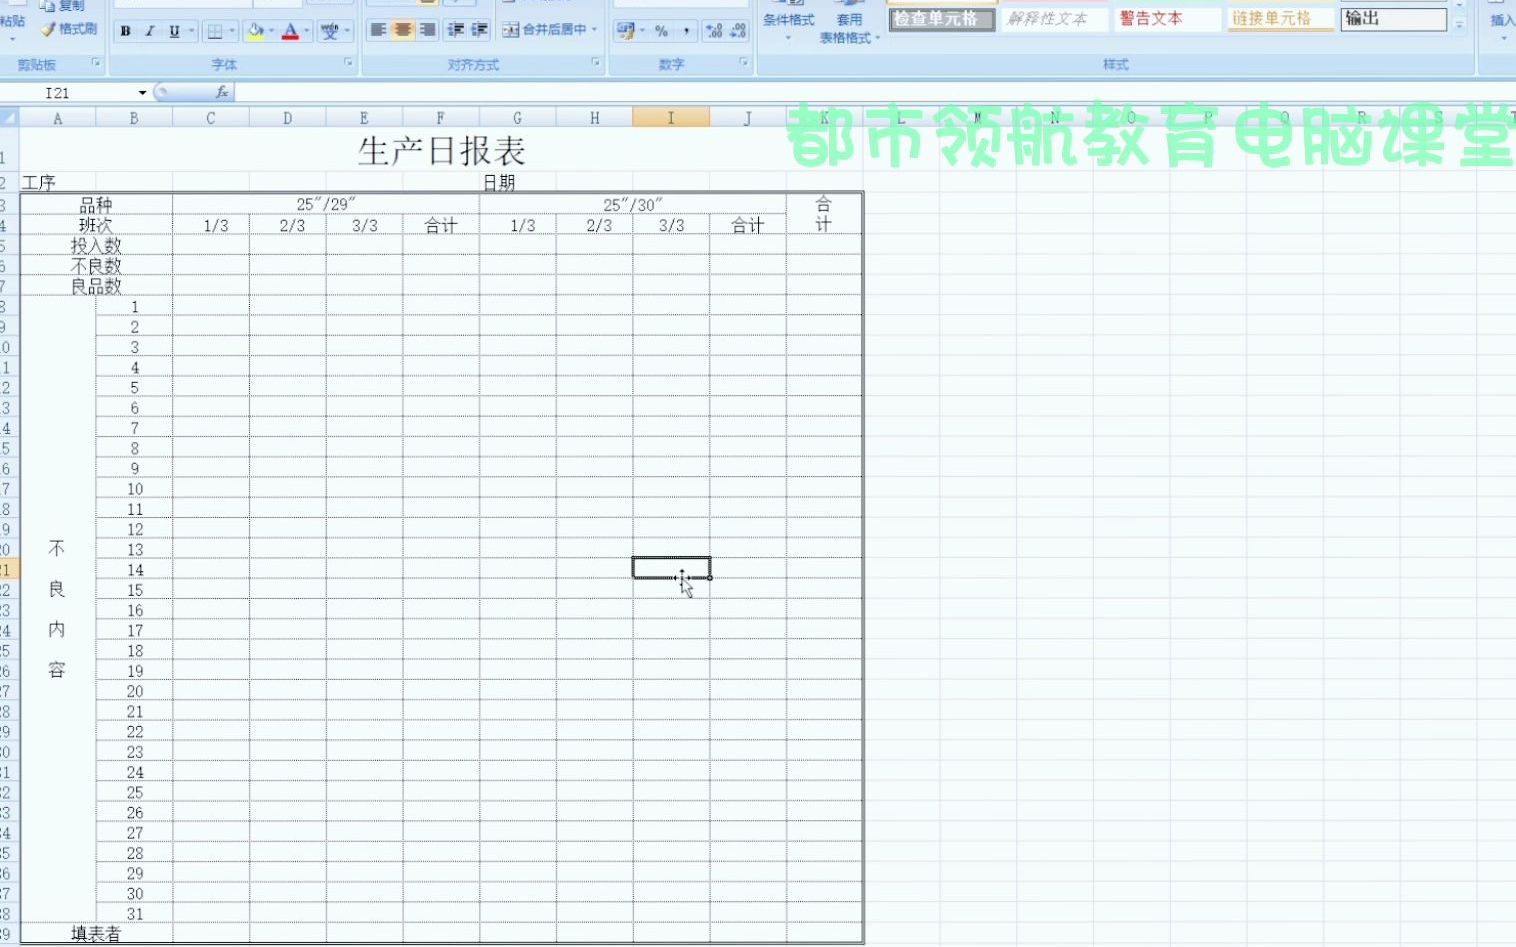Select the cell containing number 14

click(134, 569)
